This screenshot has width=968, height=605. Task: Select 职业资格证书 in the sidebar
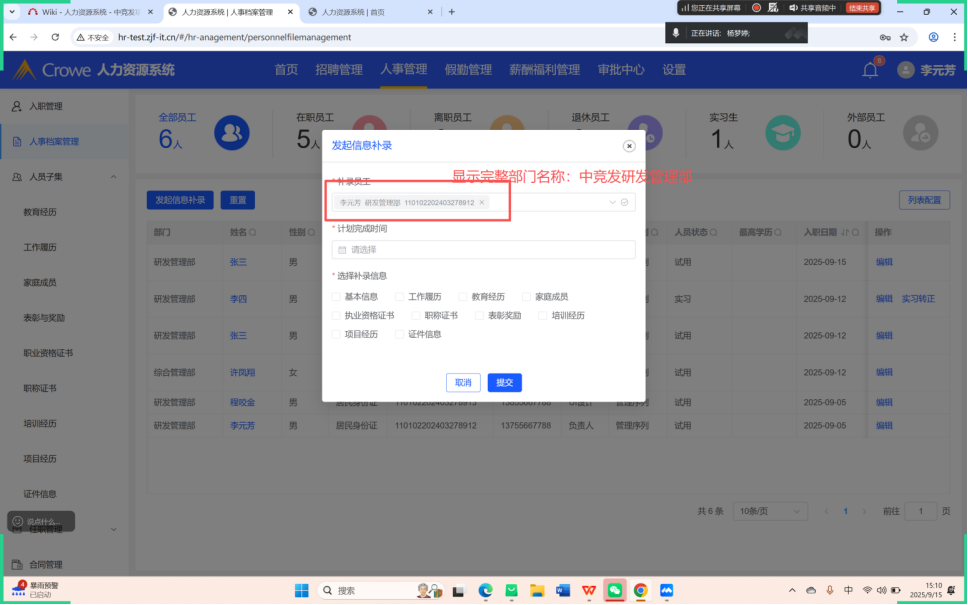coord(48,353)
